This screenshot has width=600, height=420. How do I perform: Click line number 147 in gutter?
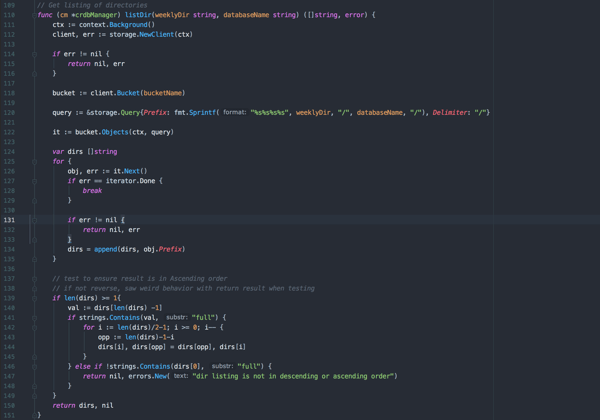coord(9,376)
